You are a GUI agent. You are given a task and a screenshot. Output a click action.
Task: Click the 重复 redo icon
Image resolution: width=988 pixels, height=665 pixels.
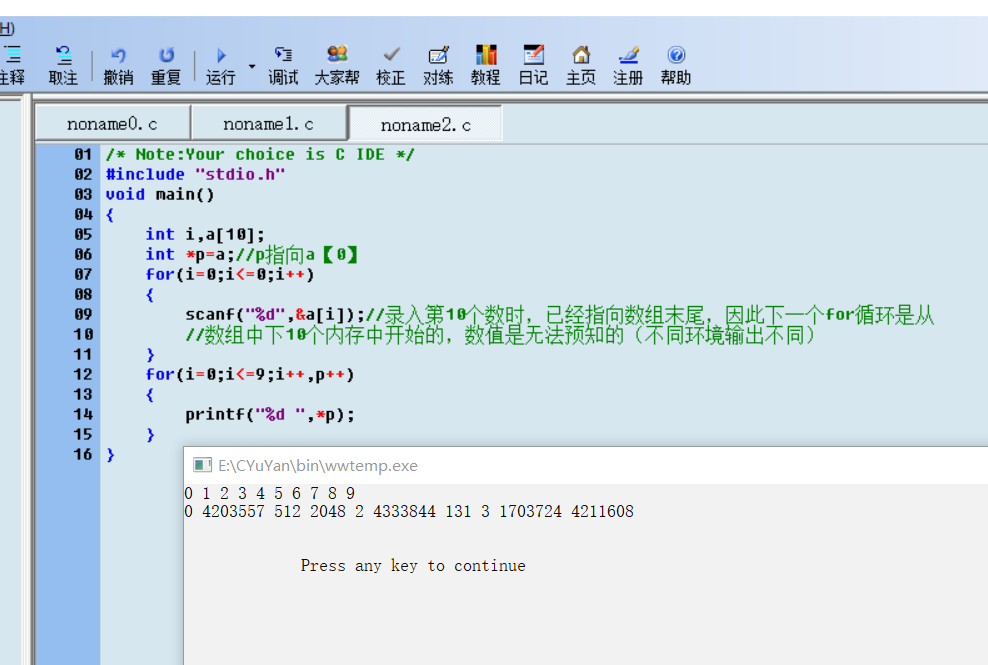pos(166,65)
